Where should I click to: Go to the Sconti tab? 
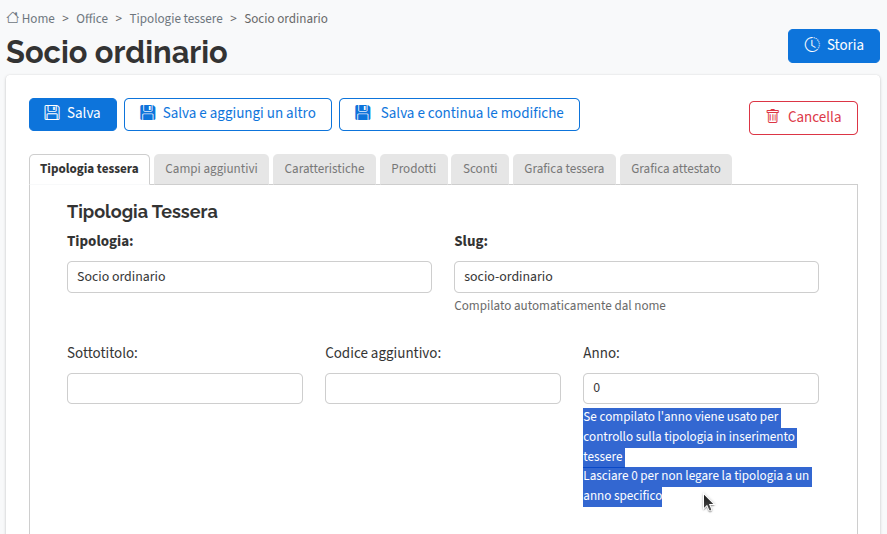point(480,169)
